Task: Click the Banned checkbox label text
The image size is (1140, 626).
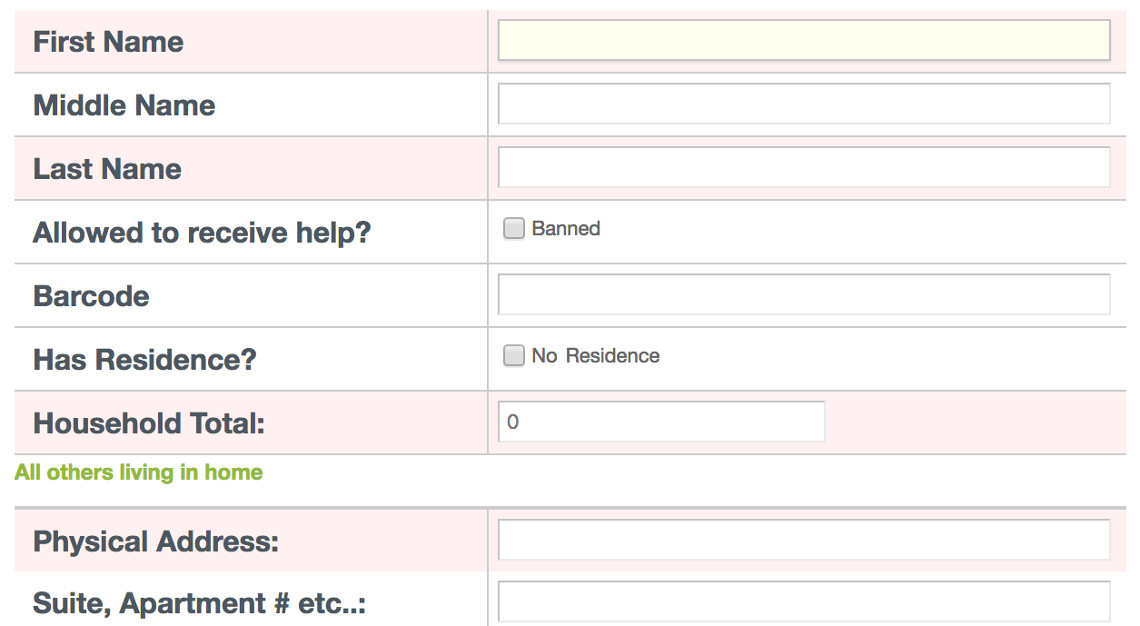Action: click(x=566, y=228)
